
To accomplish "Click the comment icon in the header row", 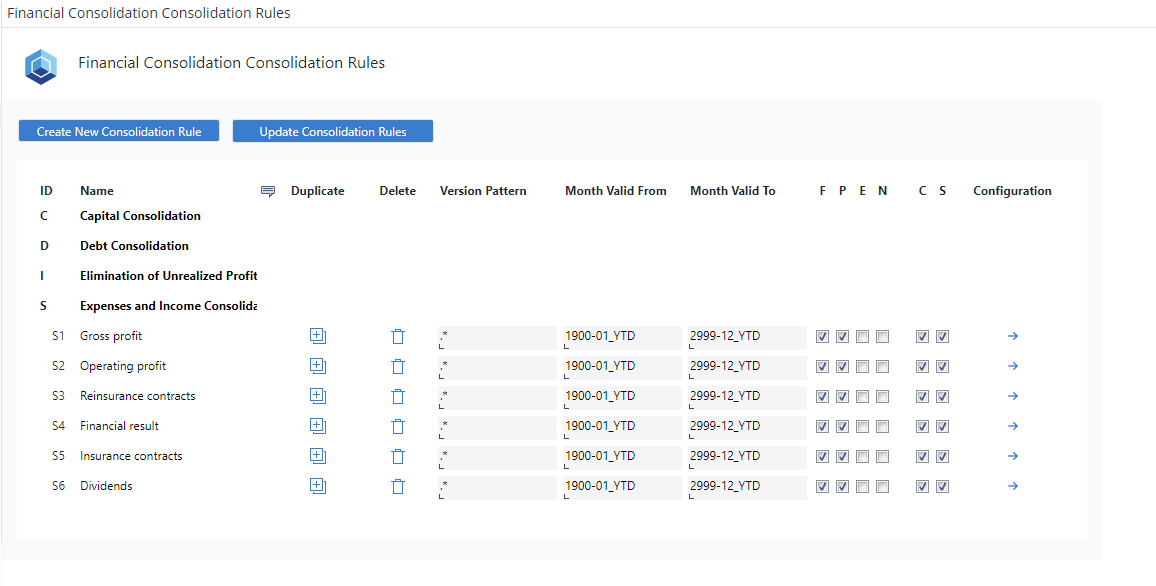I will tap(267, 190).
